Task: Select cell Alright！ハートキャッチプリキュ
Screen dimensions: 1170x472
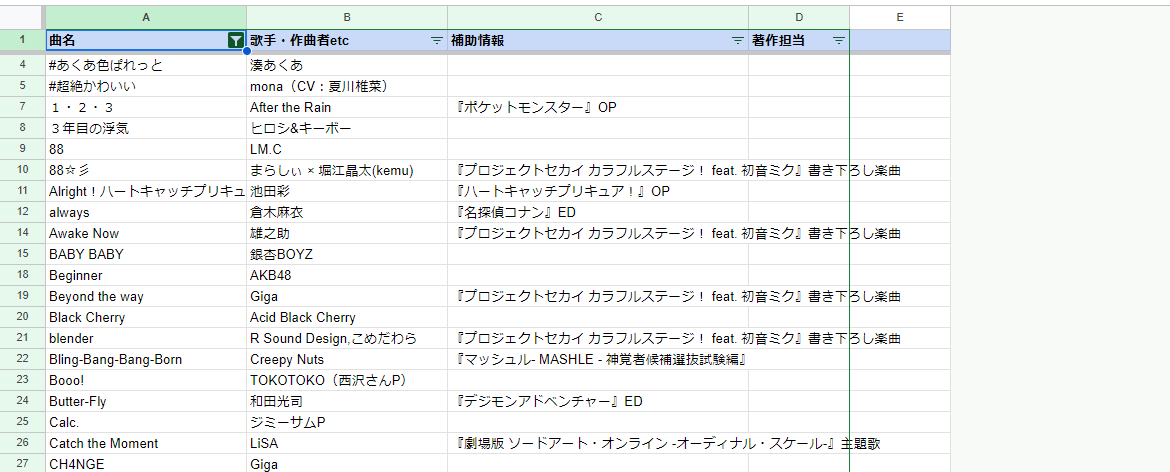Action: click(x=146, y=192)
